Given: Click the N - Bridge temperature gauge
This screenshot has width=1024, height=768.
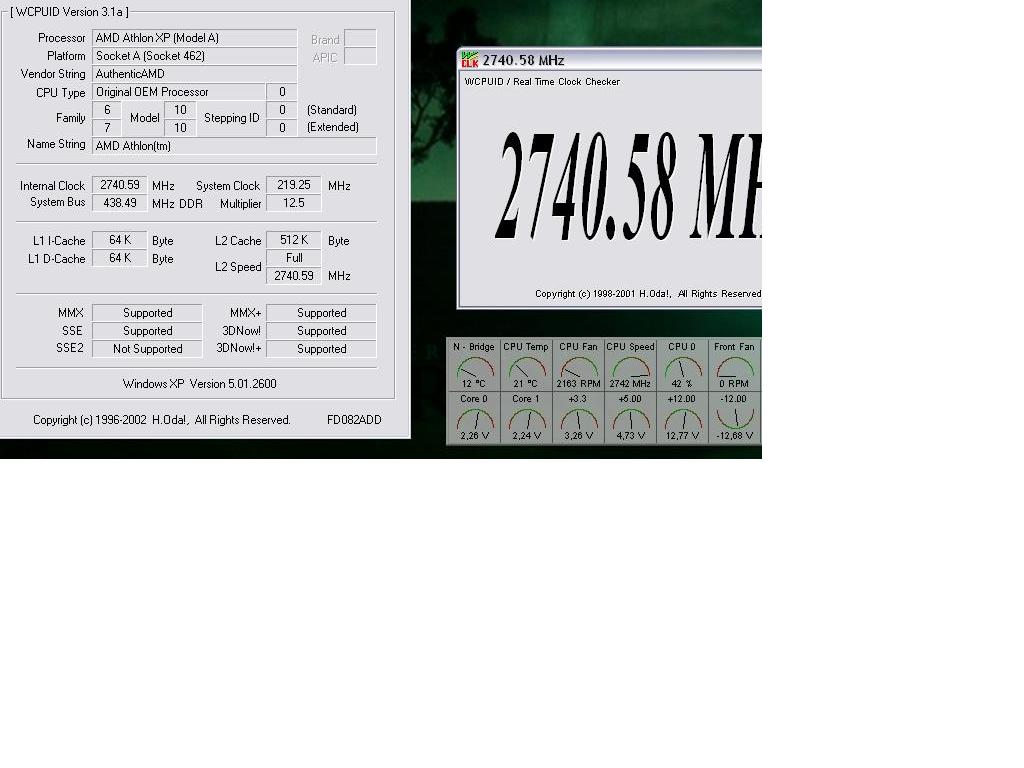Looking at the screenshot, I should pyautogui.click(x=473, y=365).
